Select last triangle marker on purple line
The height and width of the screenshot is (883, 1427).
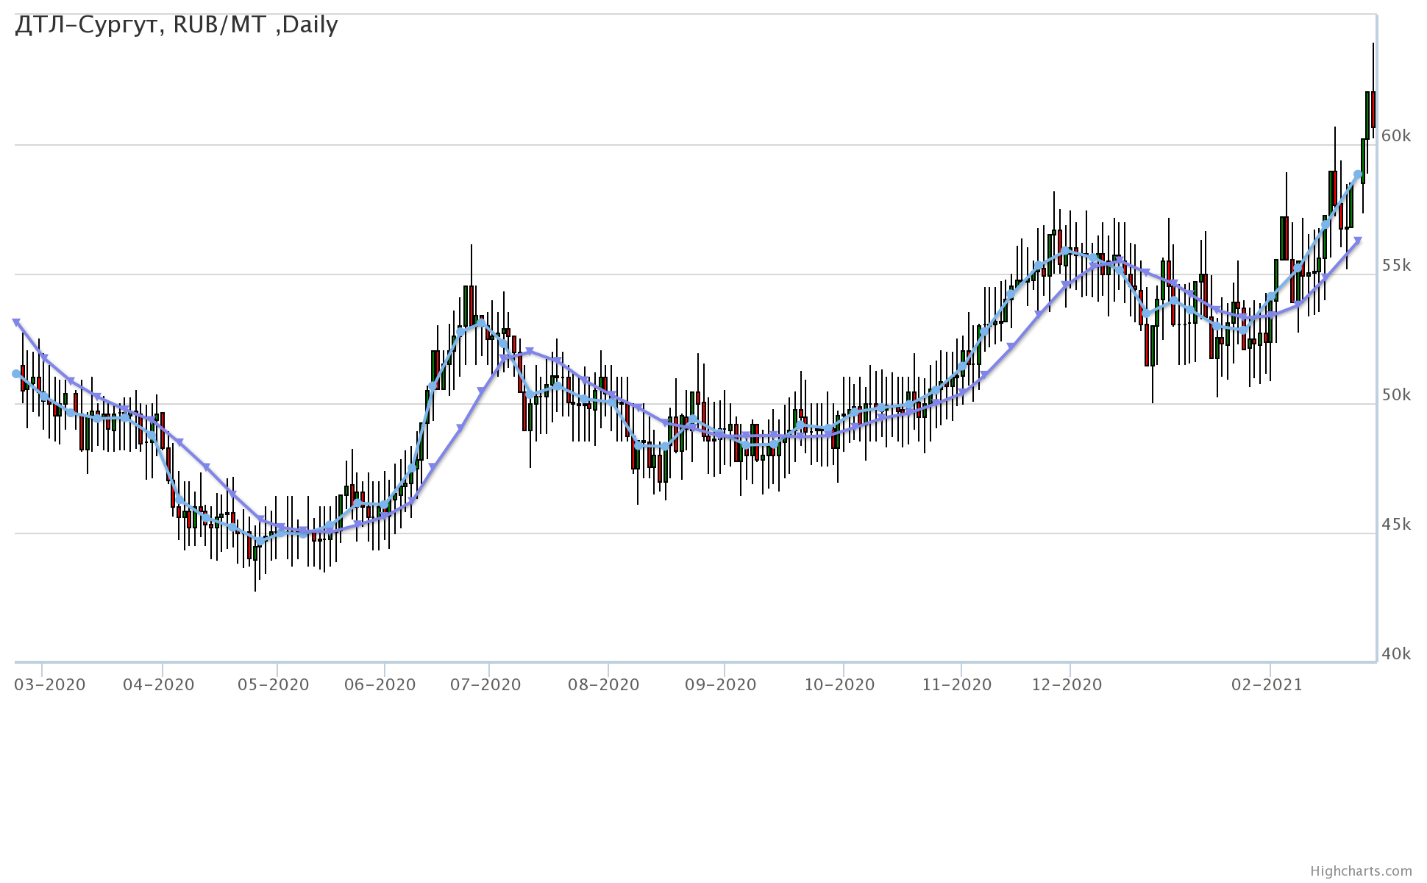coord(1358,240)
